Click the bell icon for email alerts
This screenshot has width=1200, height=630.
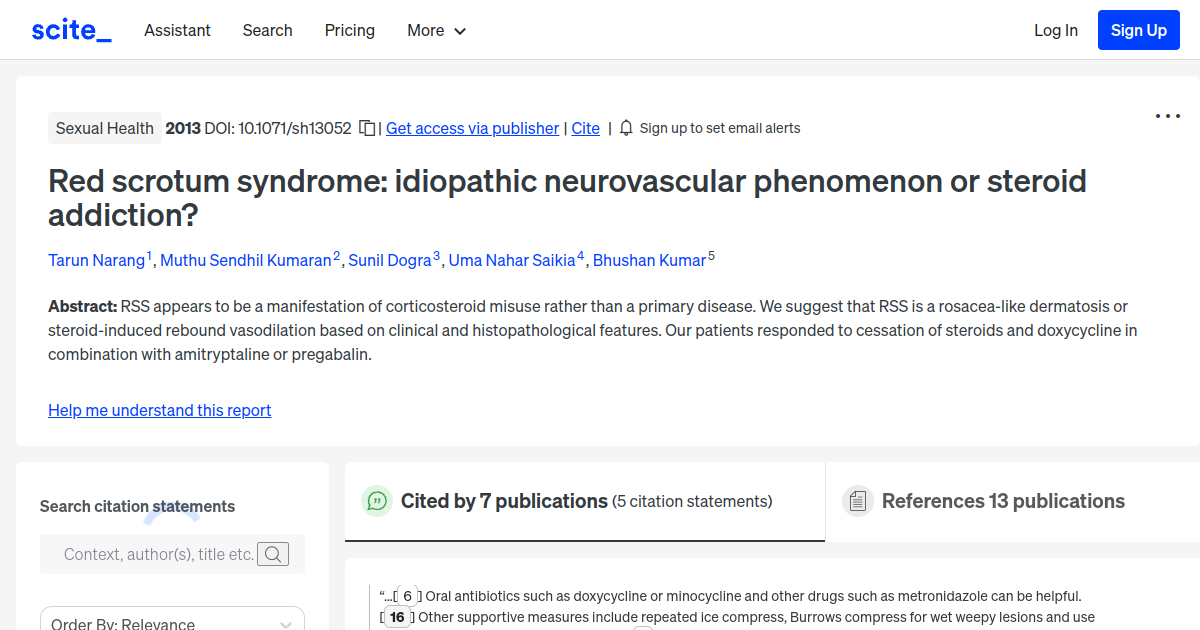[x=625, y=128]
